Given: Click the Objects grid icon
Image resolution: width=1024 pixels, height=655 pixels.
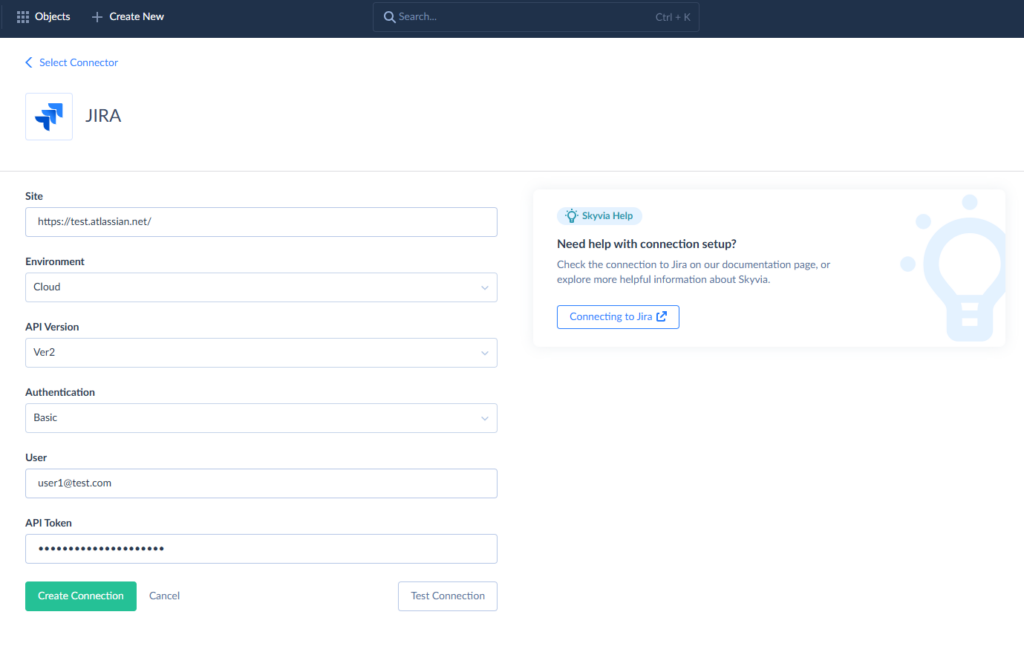Looking at the screenshot, I should pyautogui.click(x=23, y=16).
